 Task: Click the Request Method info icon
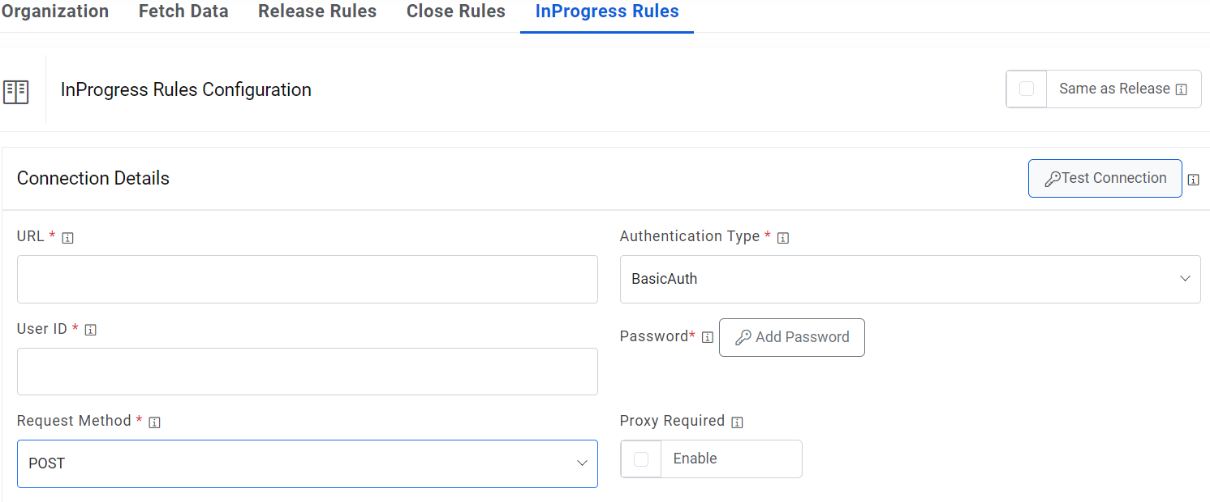154,422
